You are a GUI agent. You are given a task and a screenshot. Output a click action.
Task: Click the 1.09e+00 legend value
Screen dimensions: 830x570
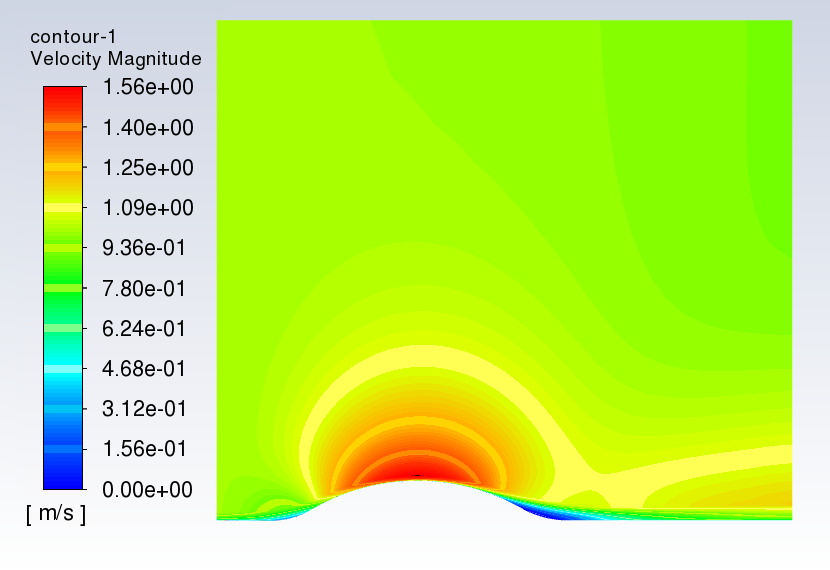(148, 208)
